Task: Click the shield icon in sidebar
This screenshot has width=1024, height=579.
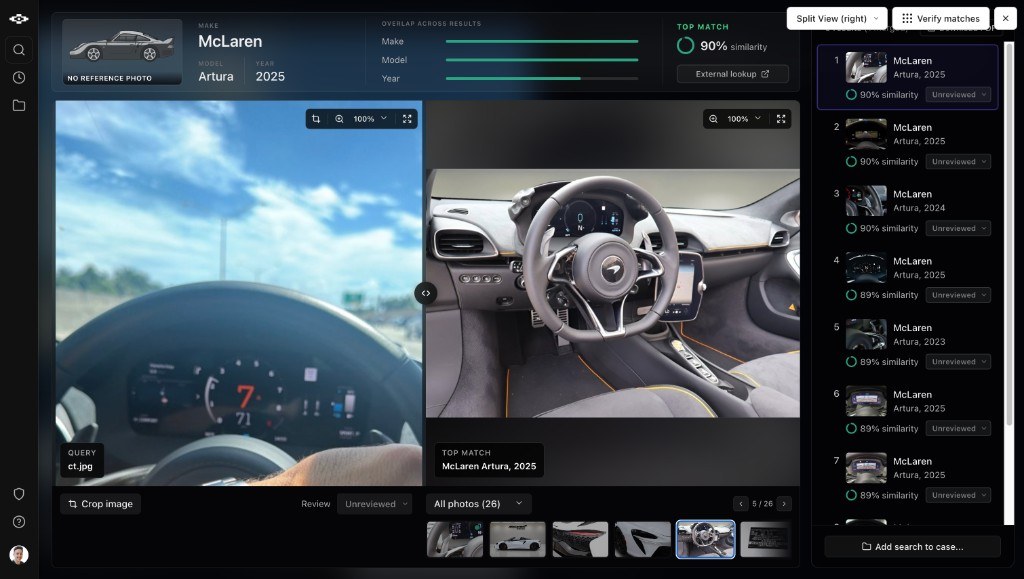Action: click(x=19, y=494)
